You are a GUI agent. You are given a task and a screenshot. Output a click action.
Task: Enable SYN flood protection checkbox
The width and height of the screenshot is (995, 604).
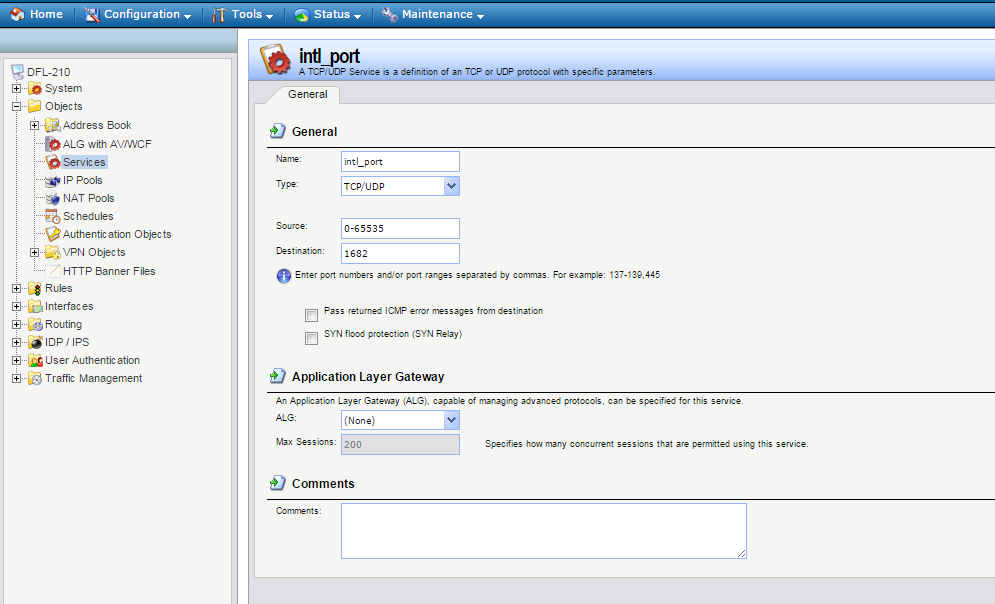(x=312, y=338)
